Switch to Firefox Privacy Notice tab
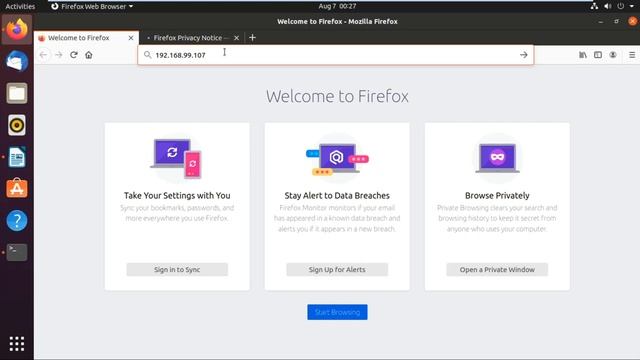This screenshot has height=360, width=640. [191, 38]
